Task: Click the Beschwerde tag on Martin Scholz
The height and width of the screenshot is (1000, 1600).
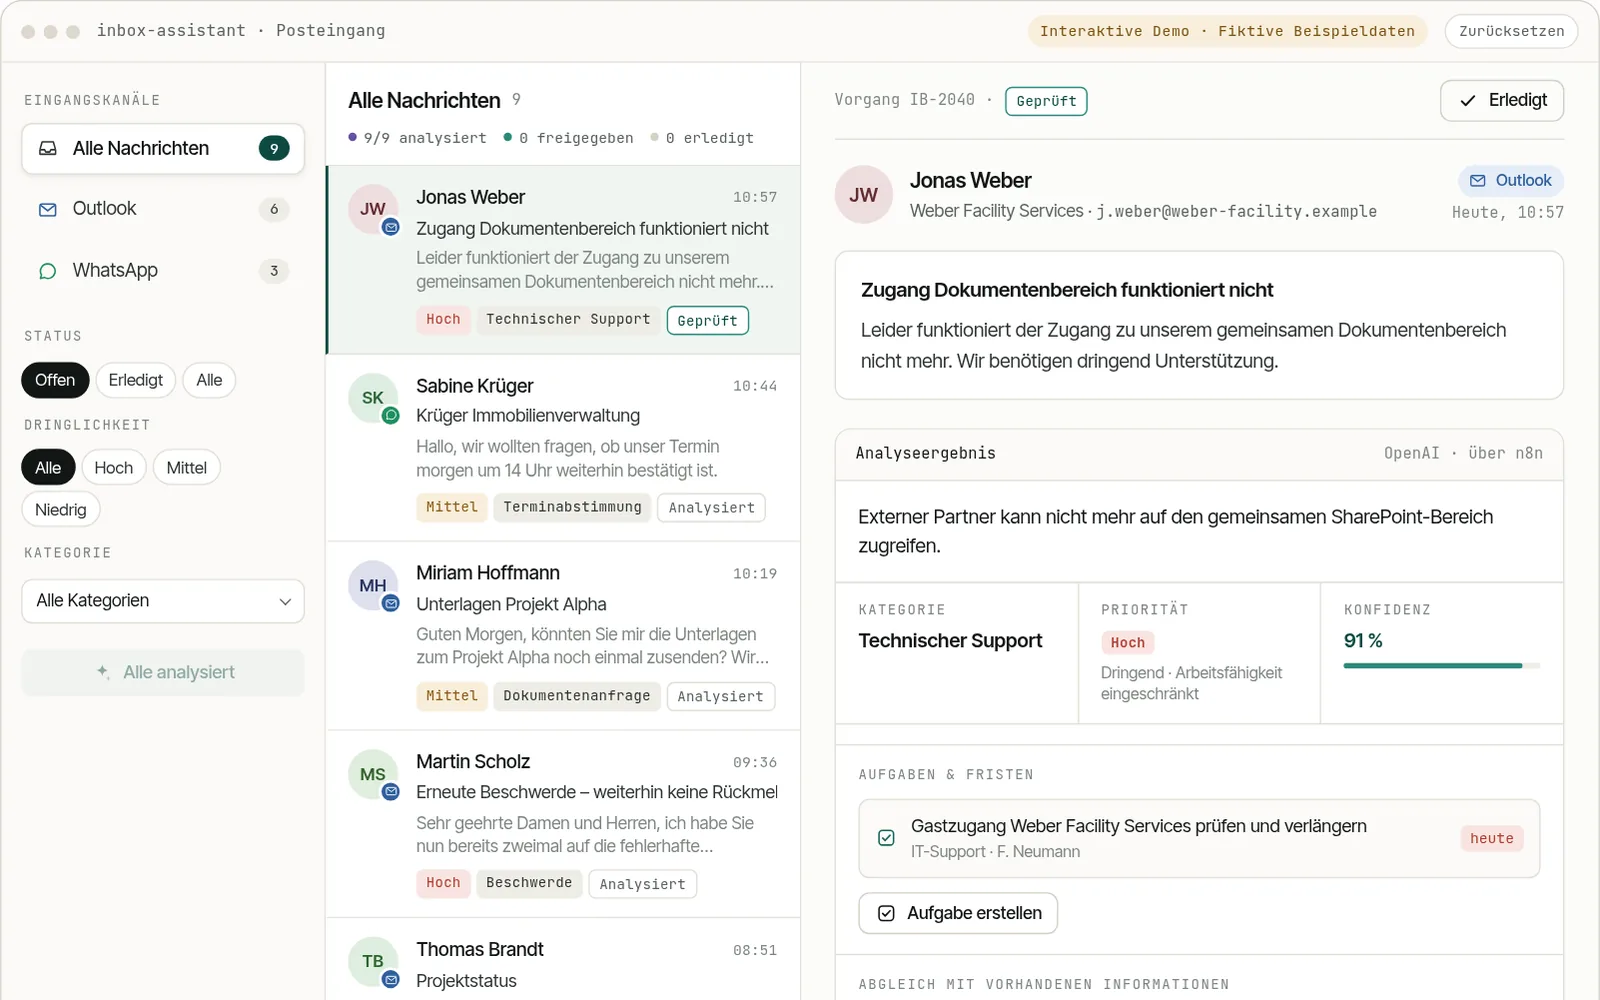Action: pyautogui.click(x=529, y=884)
